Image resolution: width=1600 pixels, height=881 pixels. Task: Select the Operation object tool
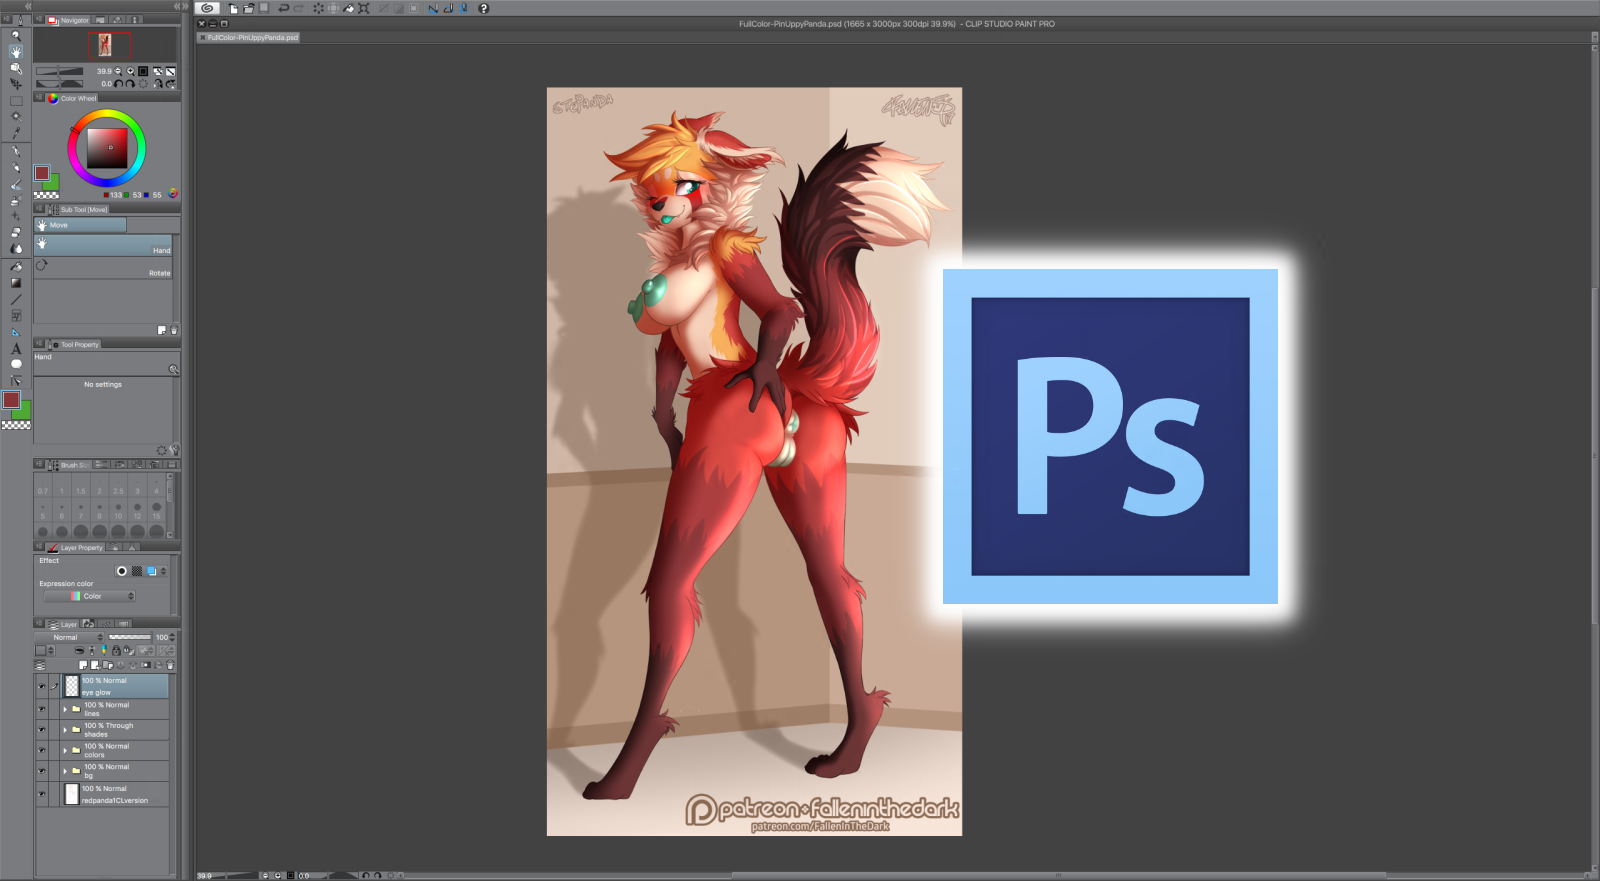click(x=16, y=68)
